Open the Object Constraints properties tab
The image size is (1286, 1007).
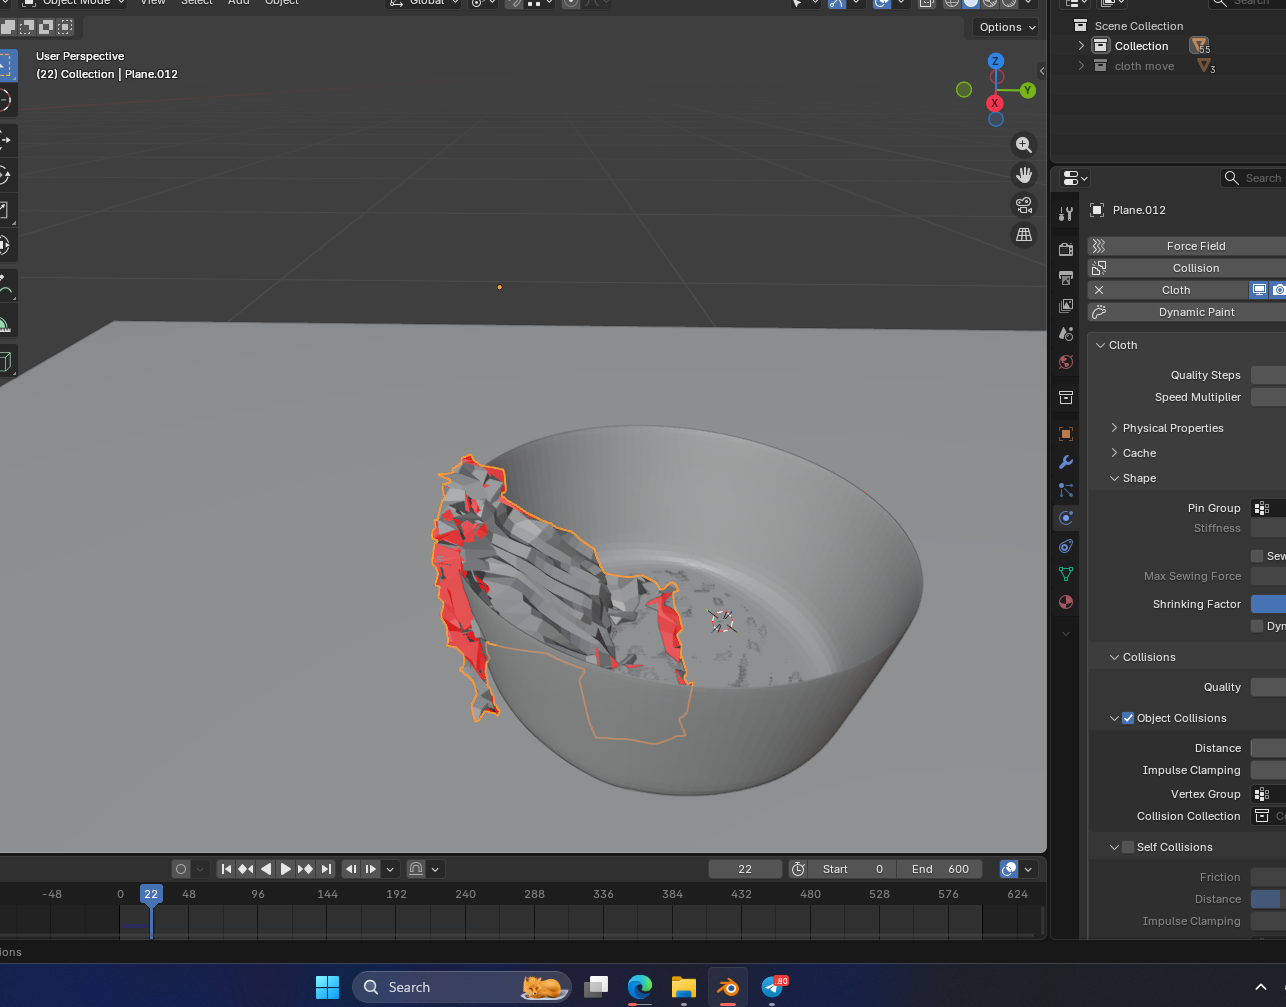coord(1066,546)
